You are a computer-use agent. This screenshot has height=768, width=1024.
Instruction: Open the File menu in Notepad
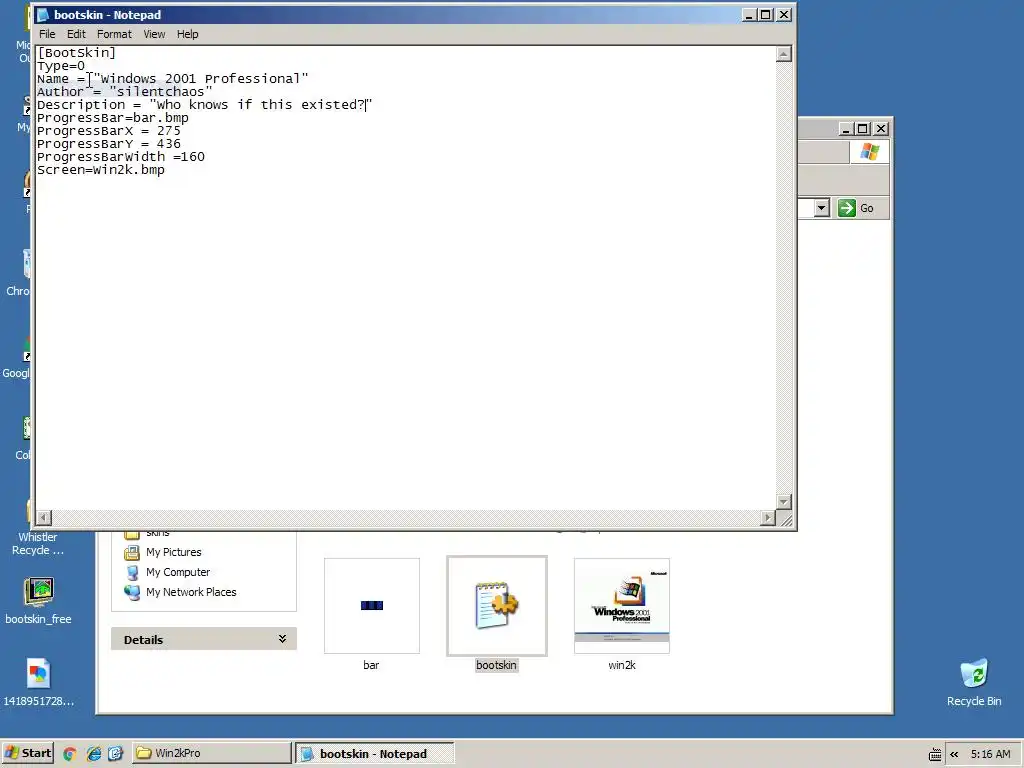pyautogui.click(x=47, y=34)
